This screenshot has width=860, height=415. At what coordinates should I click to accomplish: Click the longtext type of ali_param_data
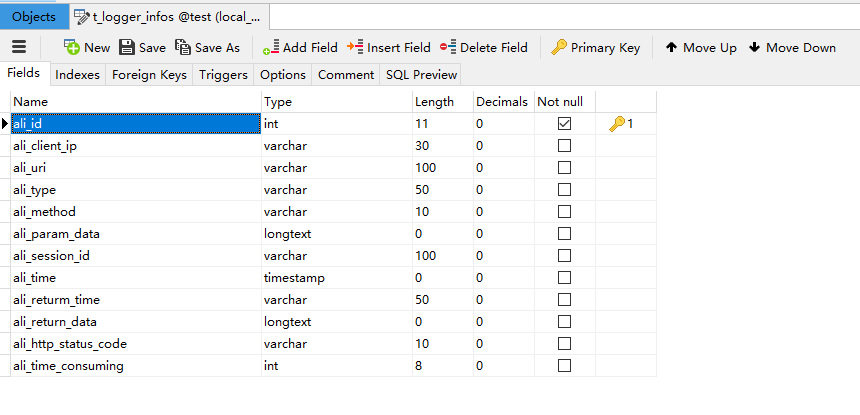(x=287, y=234)
